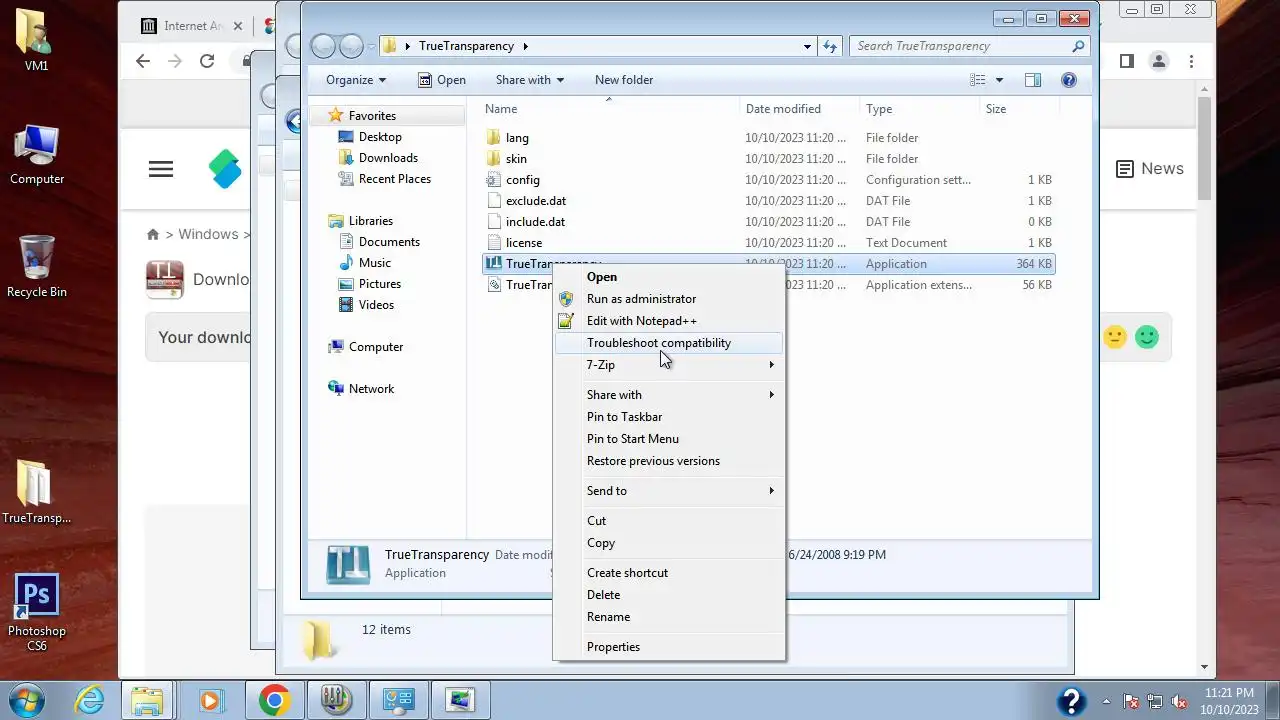Open Chrome's three-dot menu
The image size is (1280, 720).
click(x=1191, y=61)
